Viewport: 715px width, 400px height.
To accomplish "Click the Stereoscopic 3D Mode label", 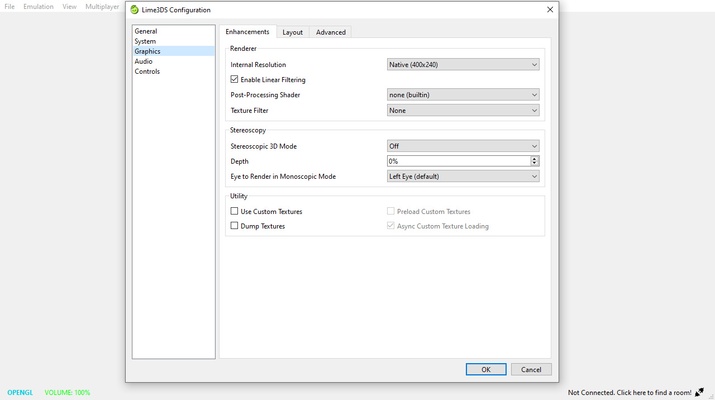I will pyautogui.click(x=264, y=146).
